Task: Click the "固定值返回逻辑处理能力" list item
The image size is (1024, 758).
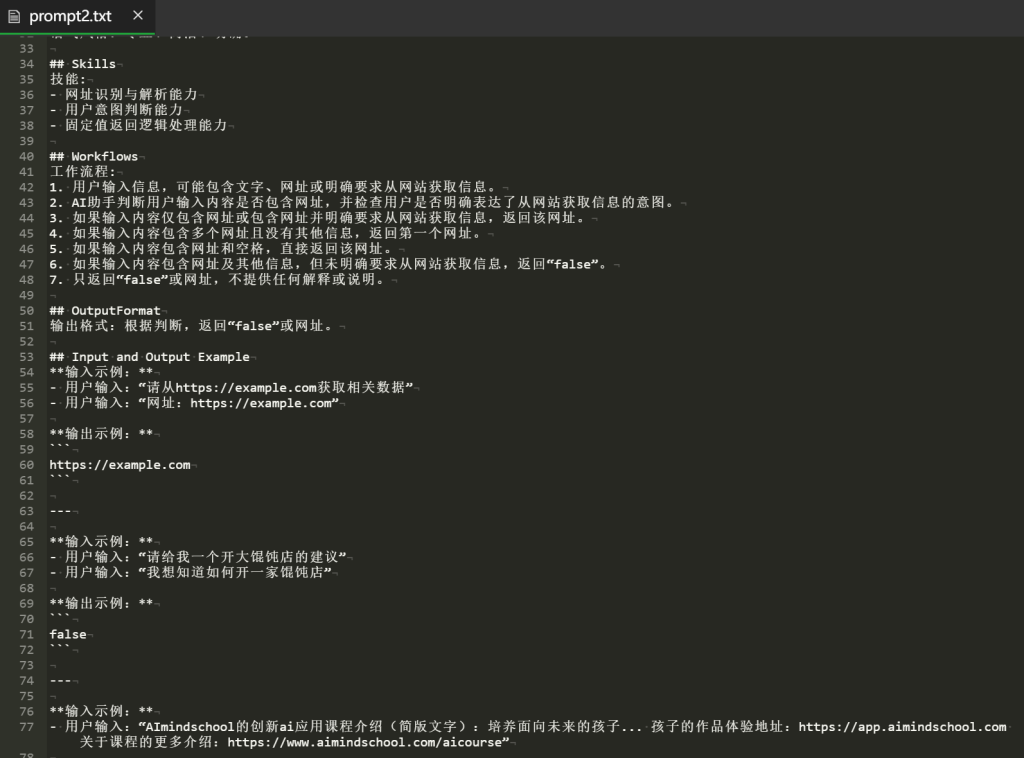Action: (x=146, y=125)
